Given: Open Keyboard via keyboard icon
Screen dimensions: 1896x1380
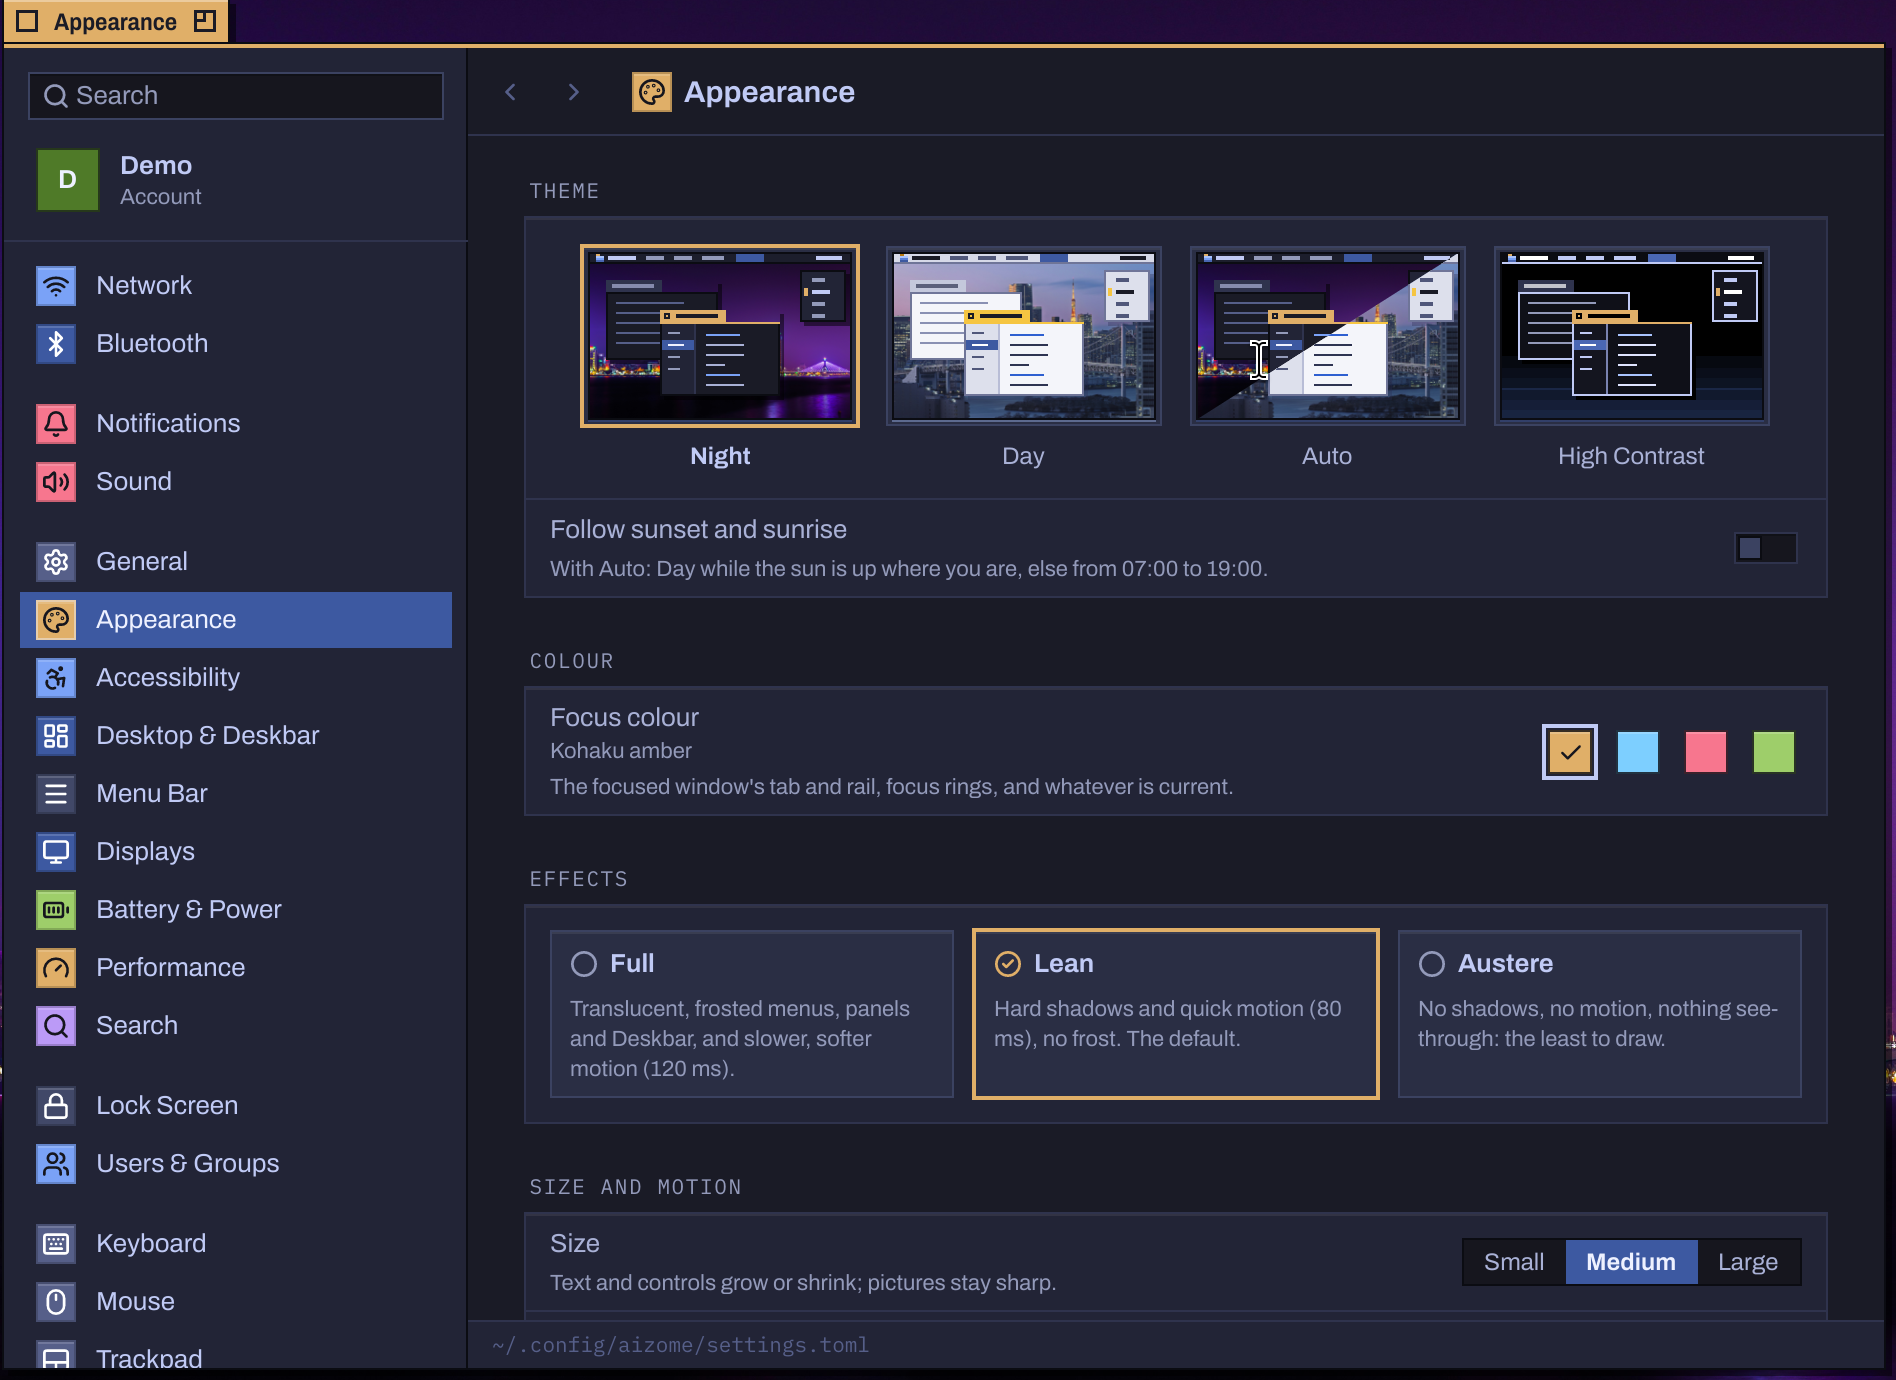Looking at the screenshot, I should (56, 1244).
